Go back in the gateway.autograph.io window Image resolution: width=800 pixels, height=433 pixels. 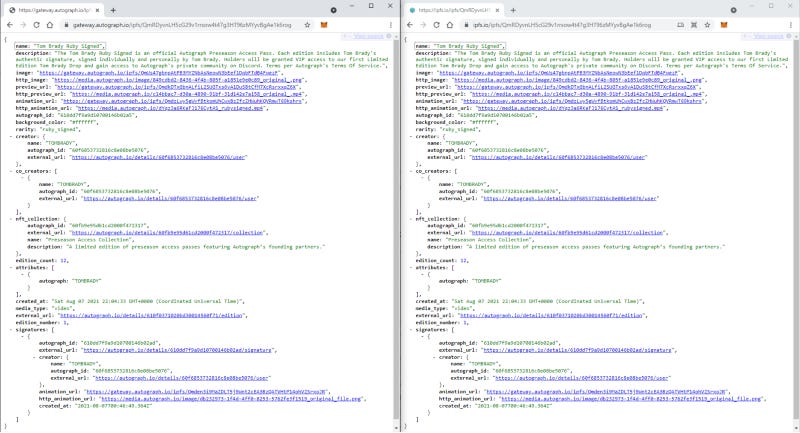(10, 24)
